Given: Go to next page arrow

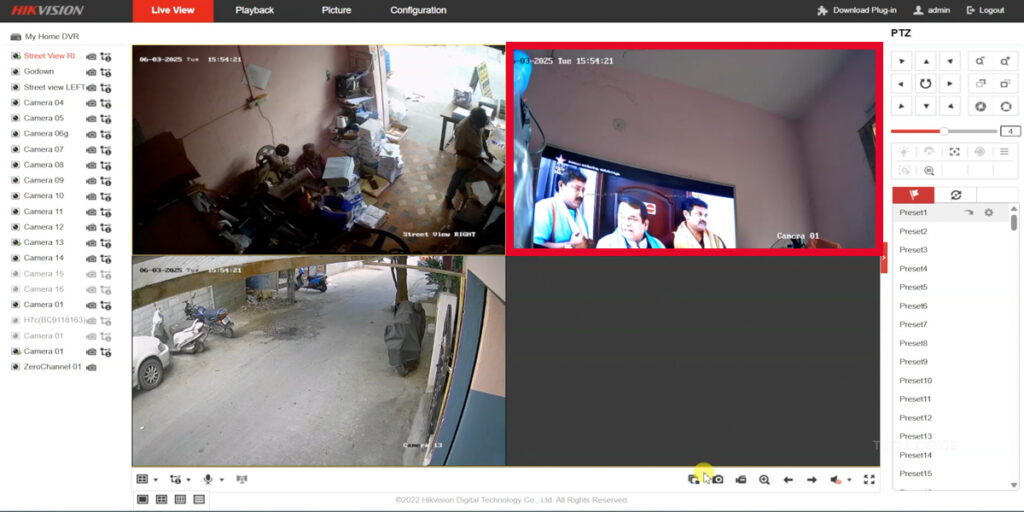Looking at the screenshot, I should [x=812, y=480].
